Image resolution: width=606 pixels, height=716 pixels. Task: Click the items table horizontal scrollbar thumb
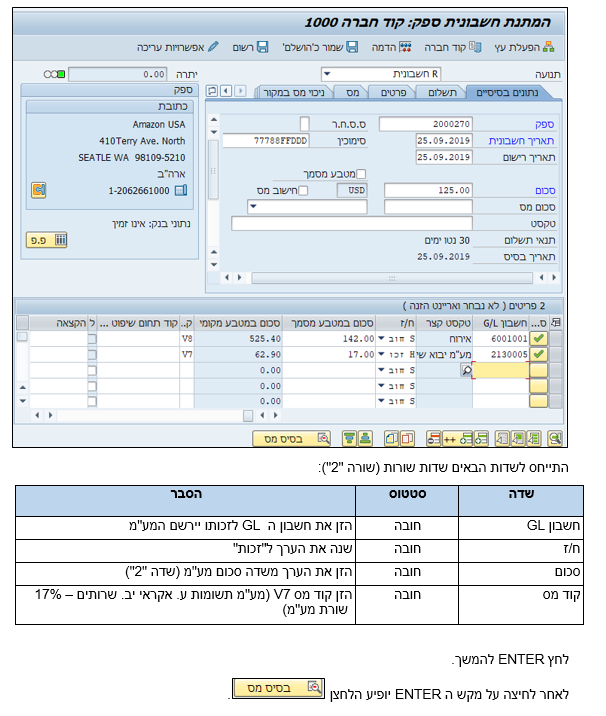pos(248,416)
